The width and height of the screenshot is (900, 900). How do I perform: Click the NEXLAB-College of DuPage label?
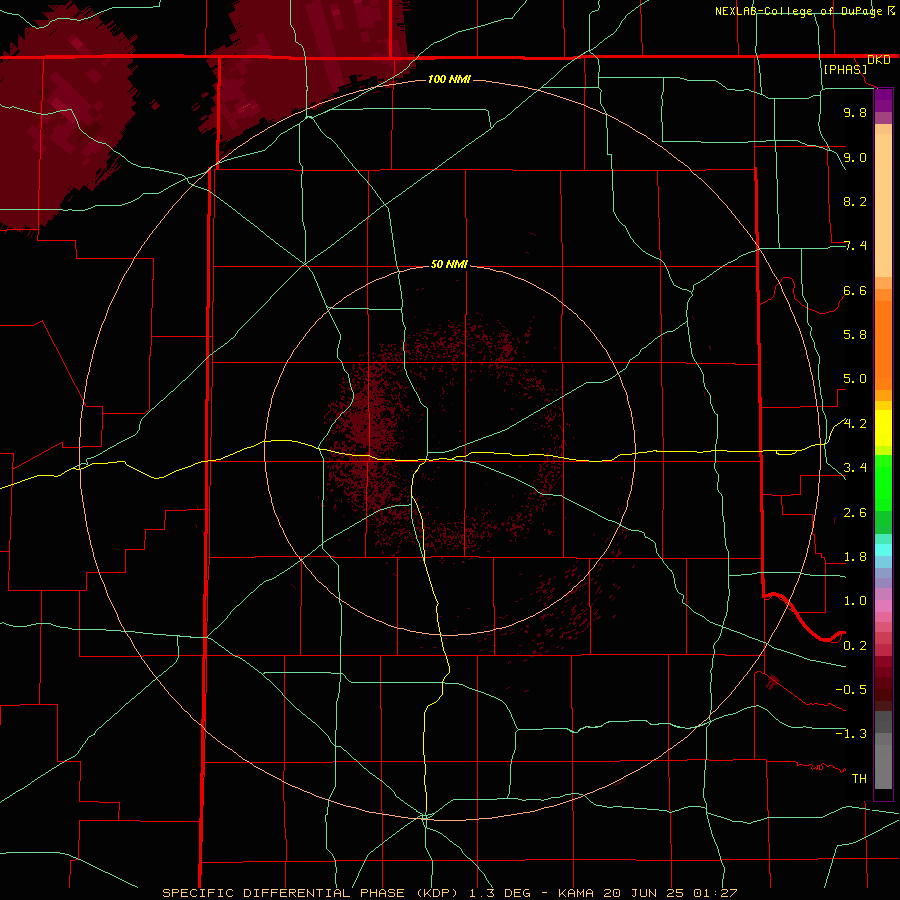tap(798, 11)
